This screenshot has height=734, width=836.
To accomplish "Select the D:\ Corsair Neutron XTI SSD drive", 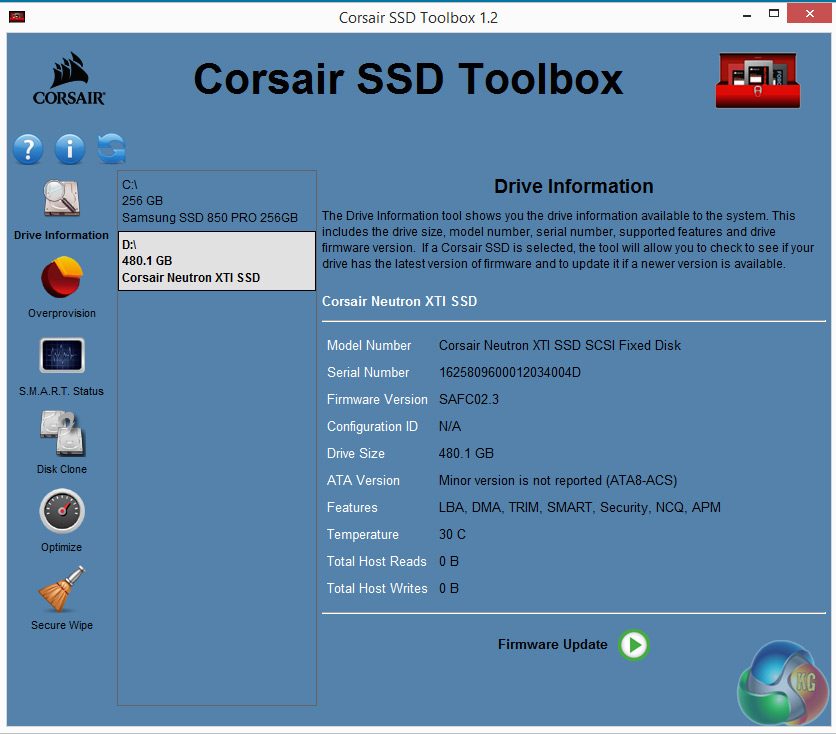I will (216, 261).
